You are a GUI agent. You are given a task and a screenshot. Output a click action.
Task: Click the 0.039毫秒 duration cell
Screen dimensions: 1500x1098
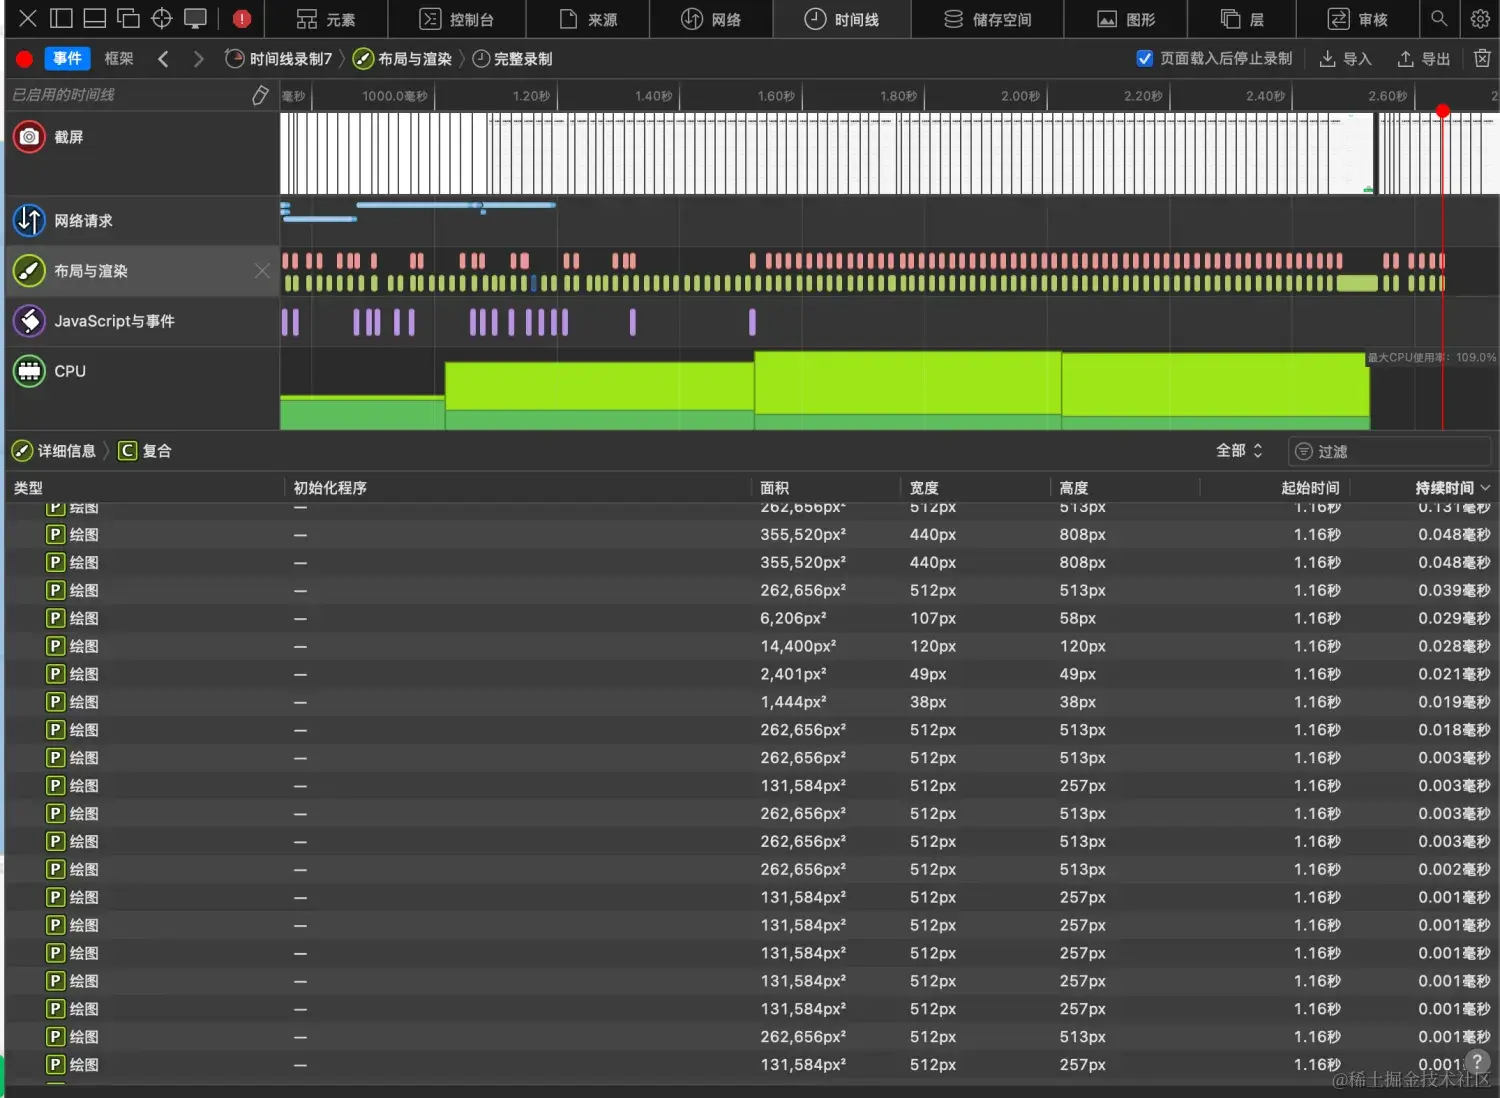[1454, 591]
